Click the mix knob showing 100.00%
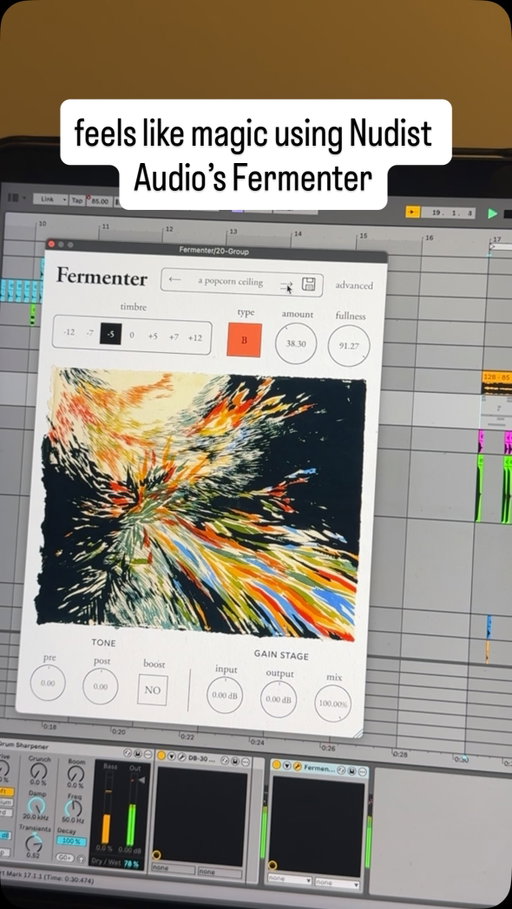Viewport: 512px width, 909px height. coord(333,703)
